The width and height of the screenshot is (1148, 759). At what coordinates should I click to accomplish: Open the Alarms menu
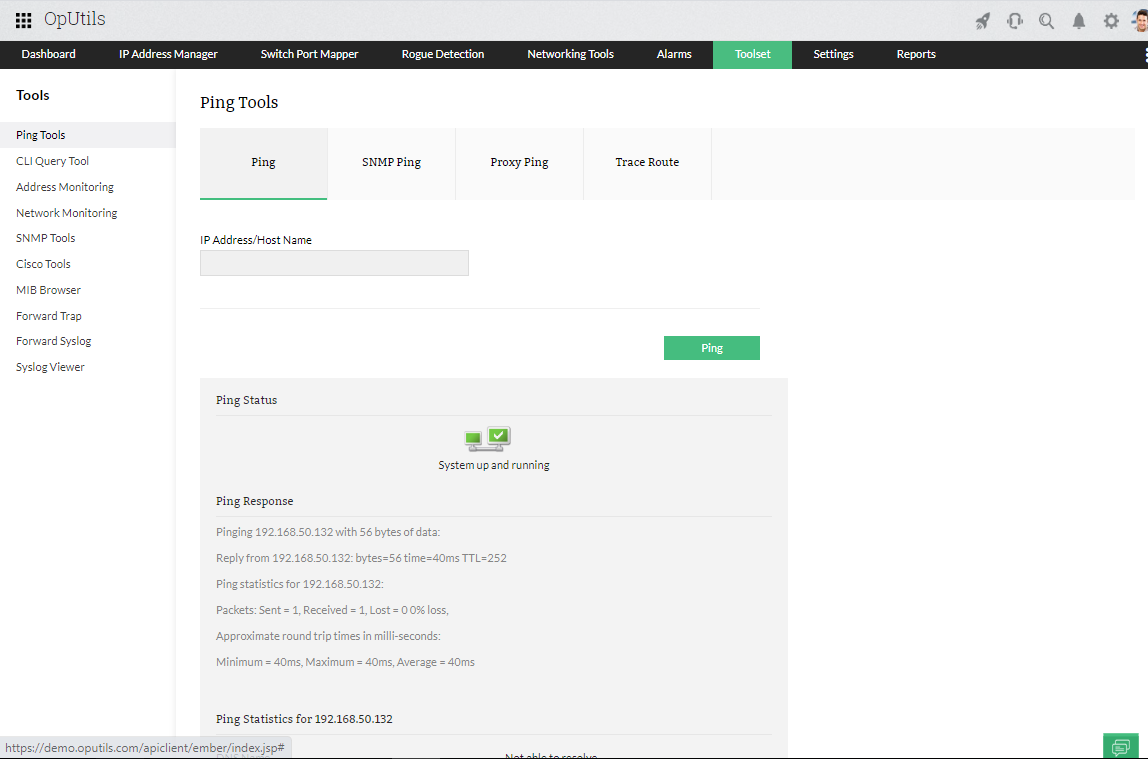(674, 54)
